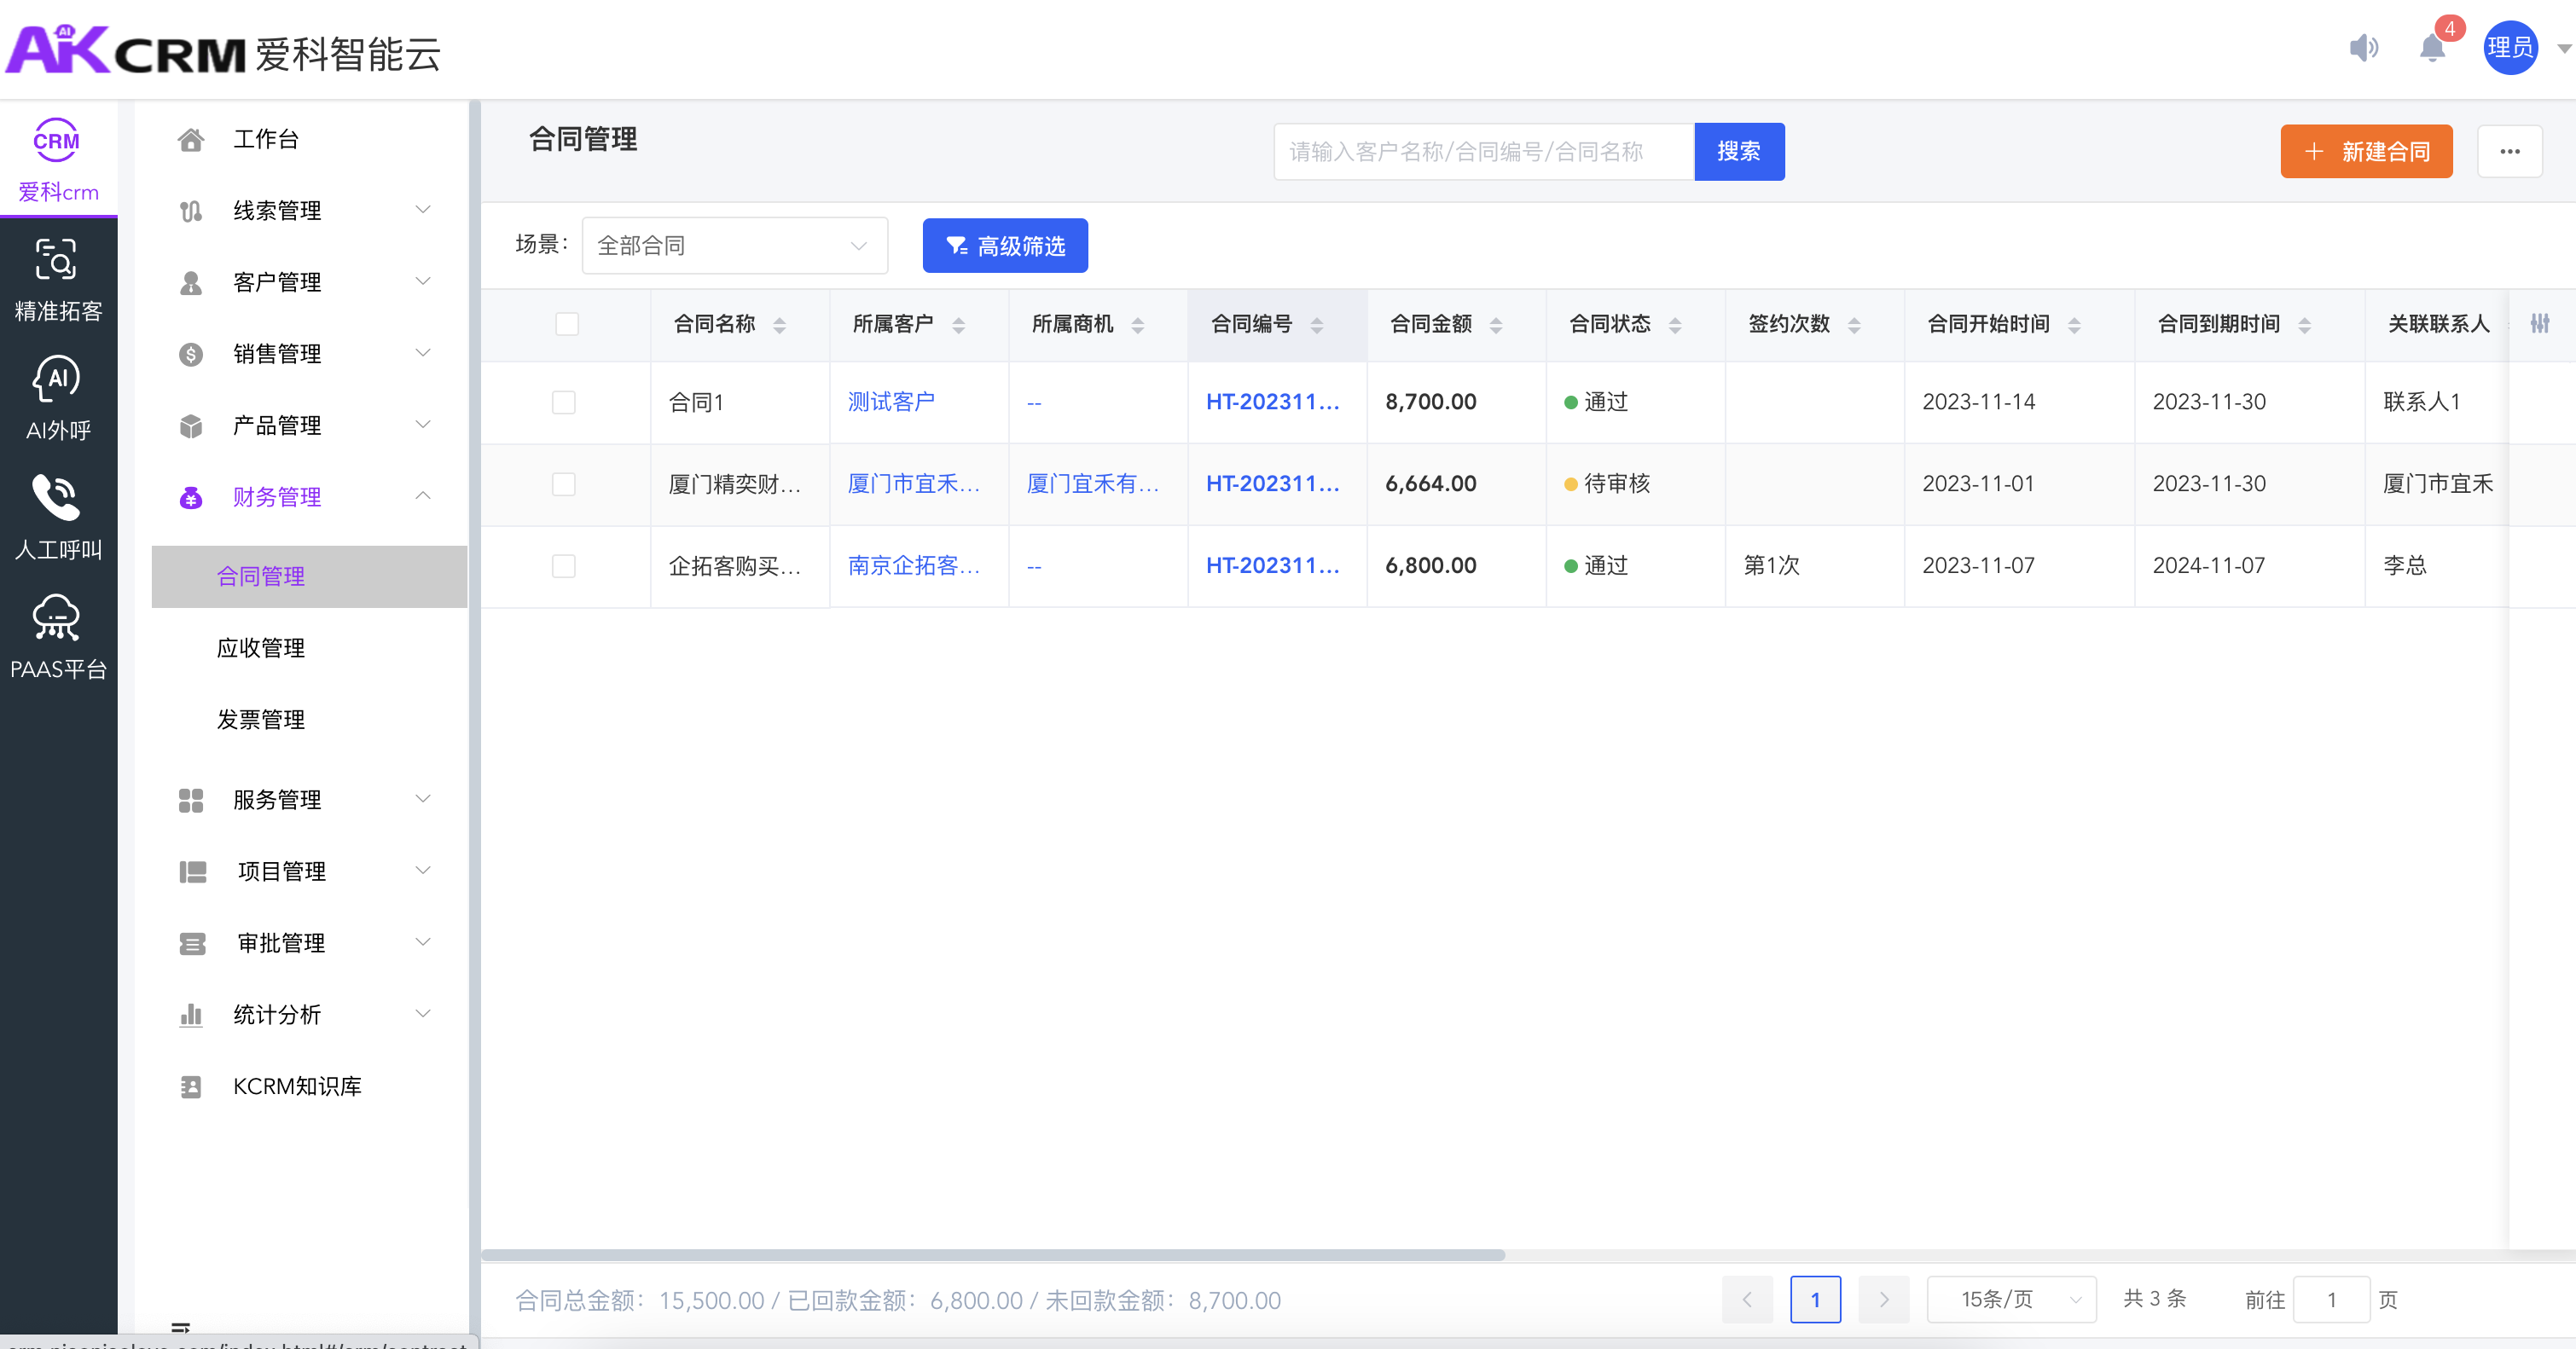The width and height of the screenshot is (2576, 1349).
Task: Open the 人工呼叫 phone module
Action: pos(58,517)
